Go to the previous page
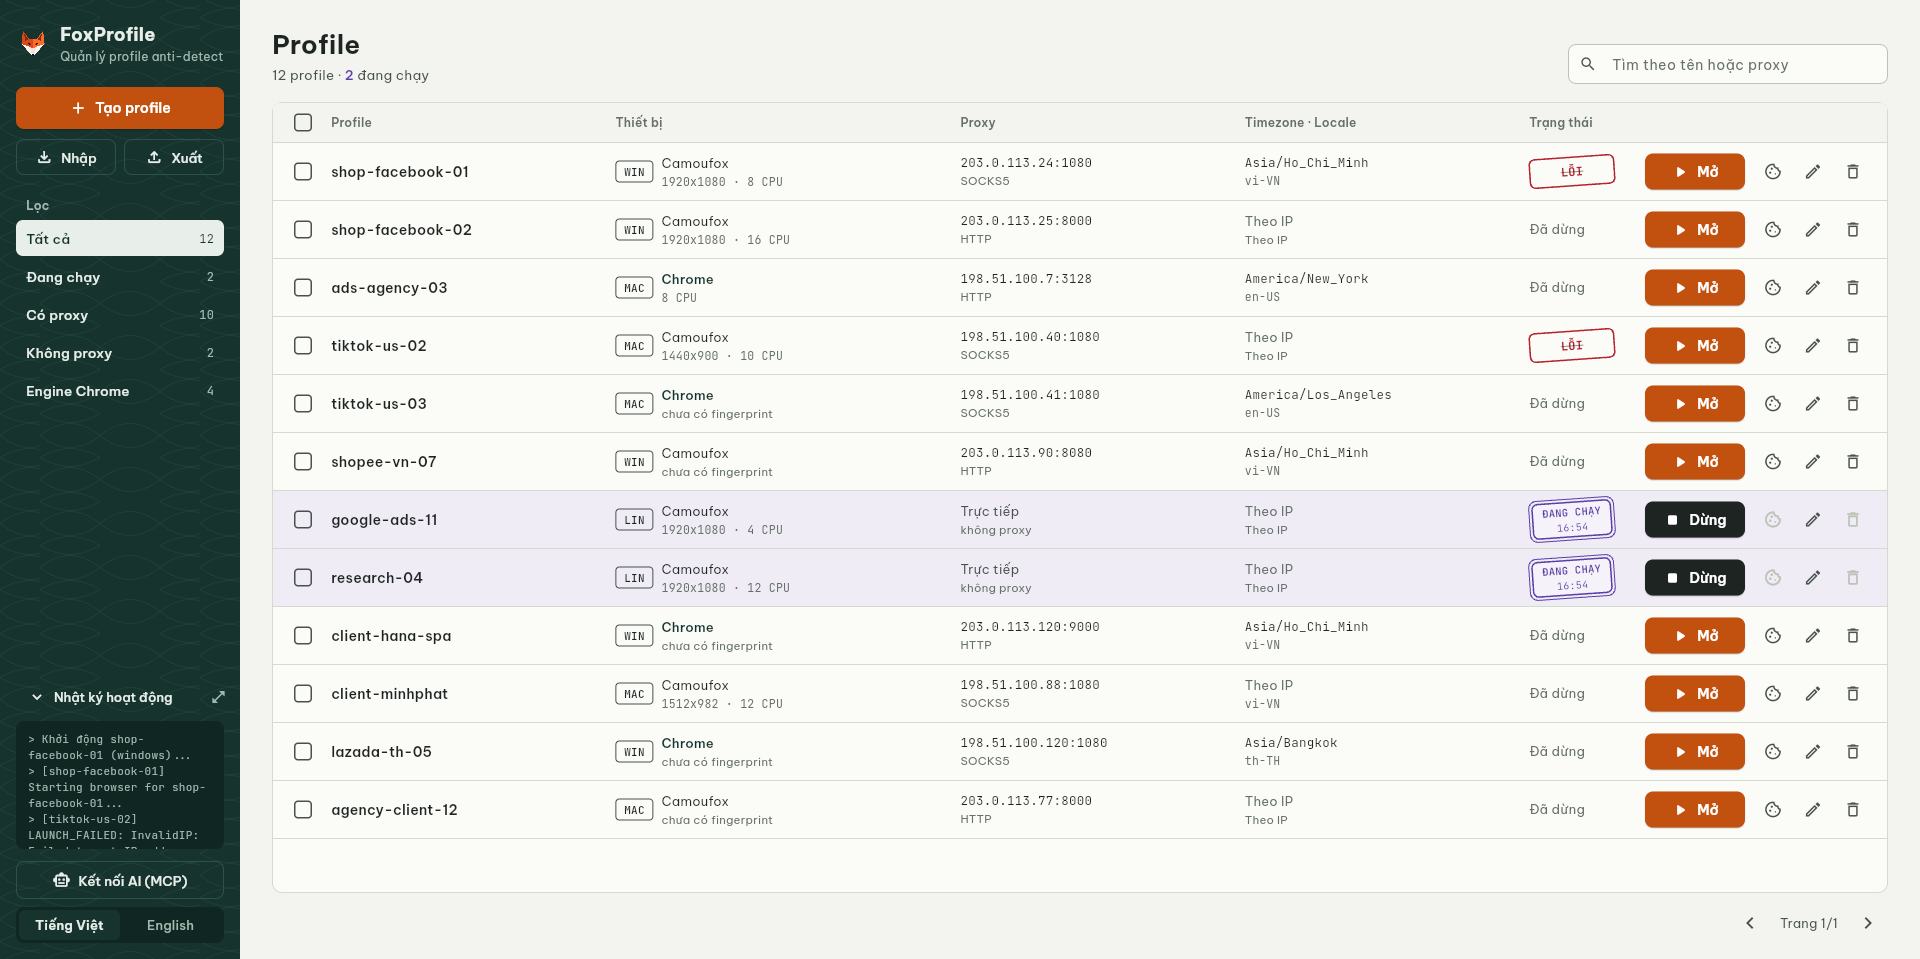 [x=1750, y=923]
